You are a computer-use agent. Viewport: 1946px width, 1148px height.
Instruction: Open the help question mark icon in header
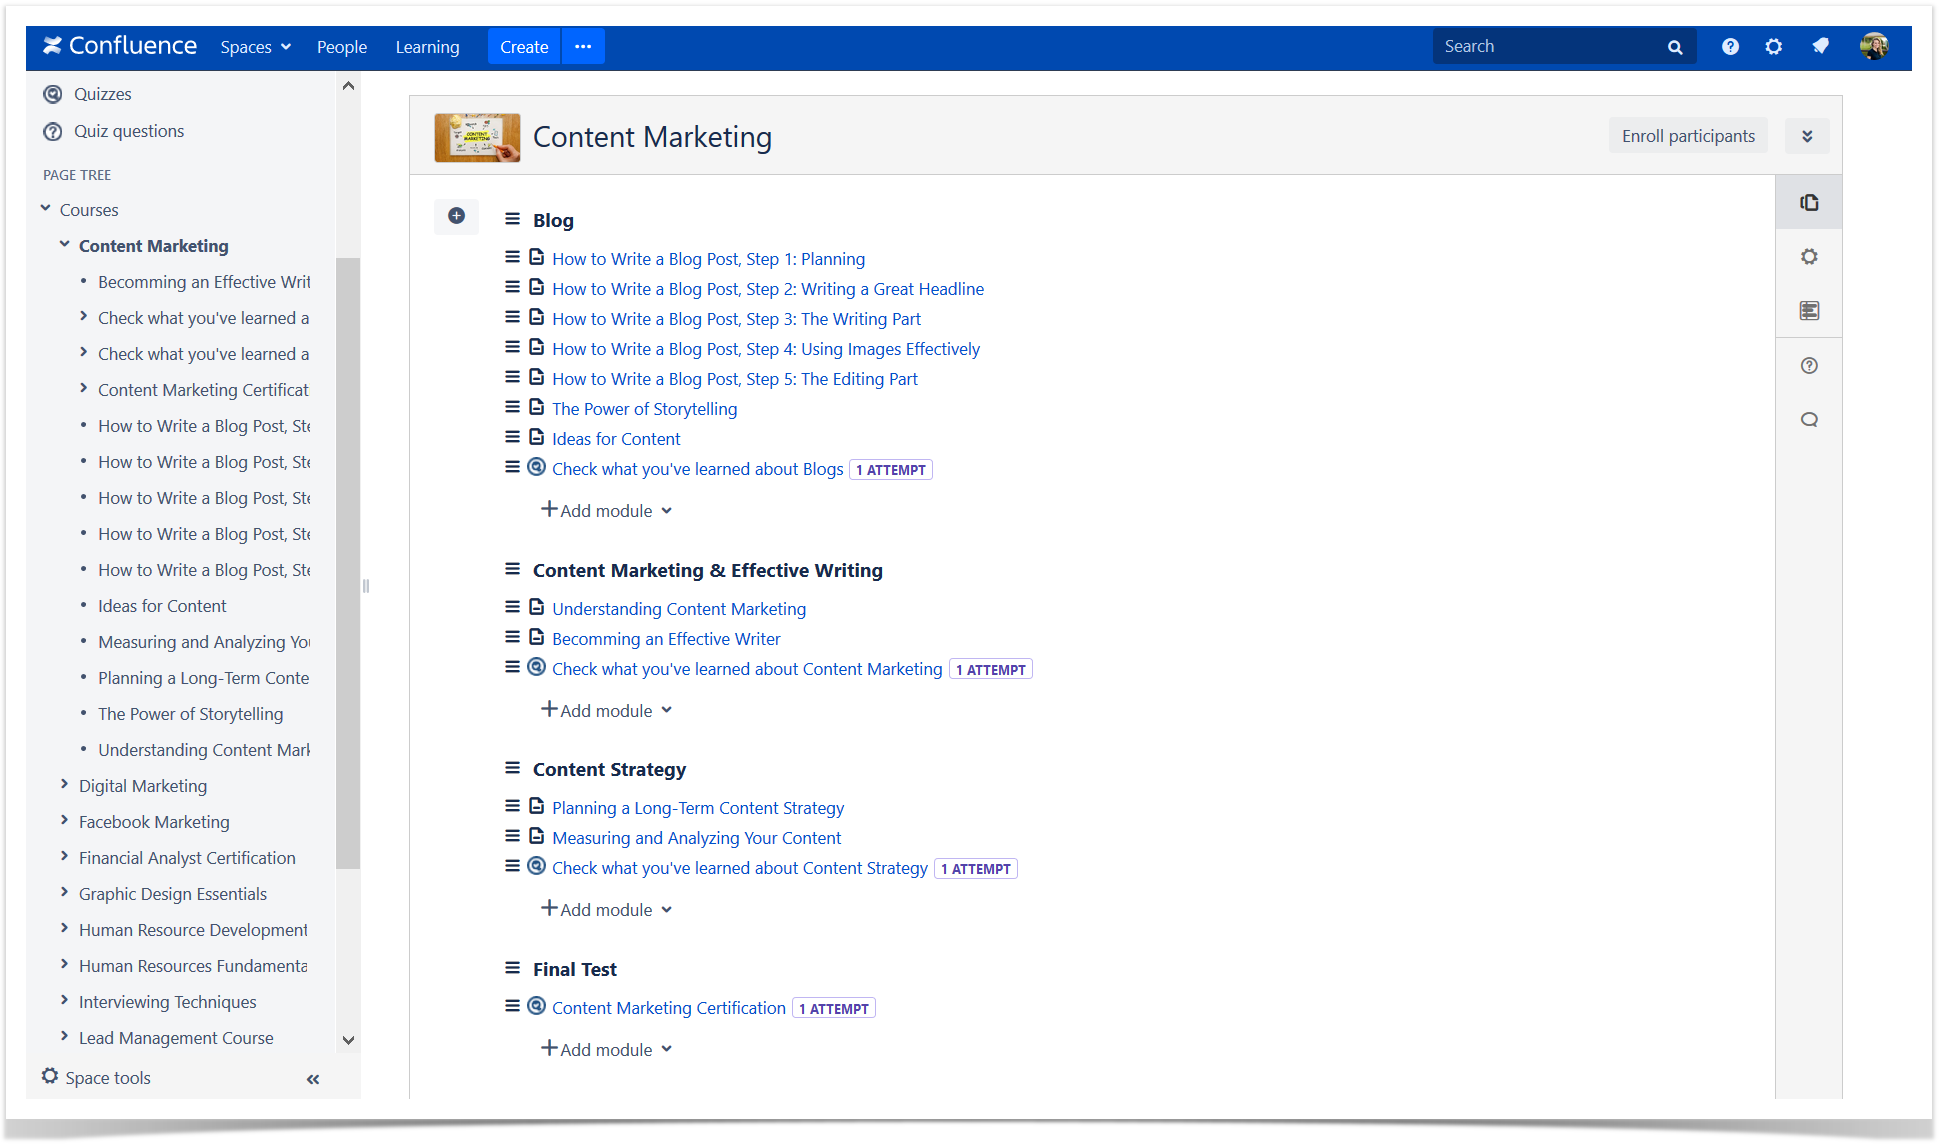coord(1730,46)
